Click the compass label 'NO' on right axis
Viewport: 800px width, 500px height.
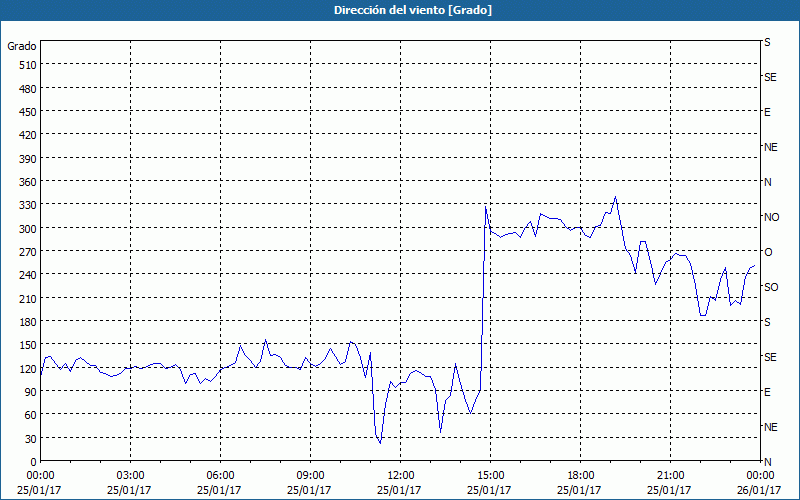click(x=771, y=217)
